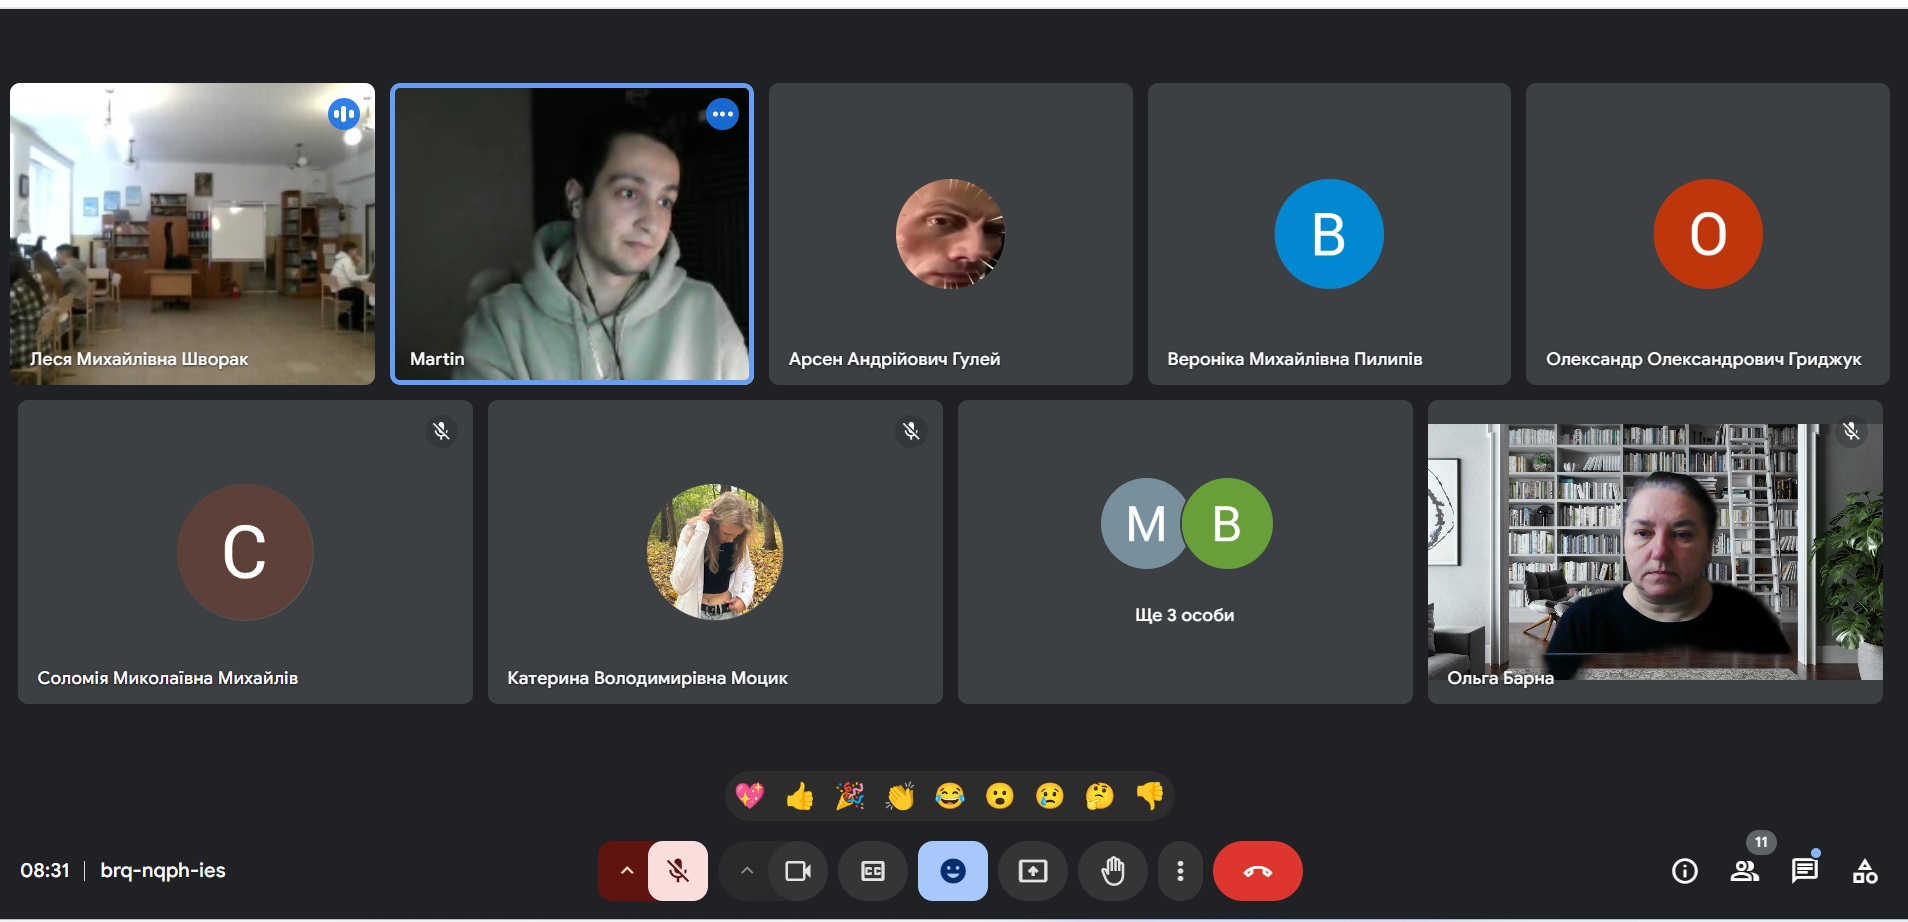Expand audio settings arrow next to microphone

pos(626,871)
